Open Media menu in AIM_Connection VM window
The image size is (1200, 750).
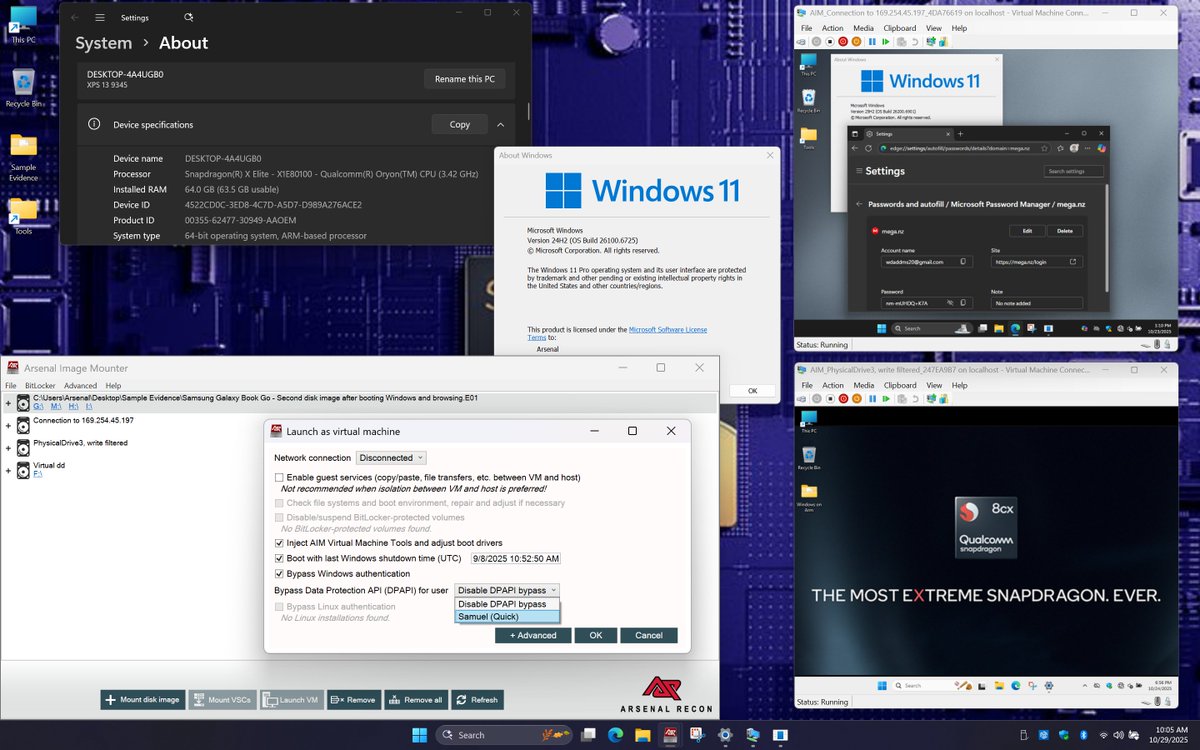coord(863,28)
